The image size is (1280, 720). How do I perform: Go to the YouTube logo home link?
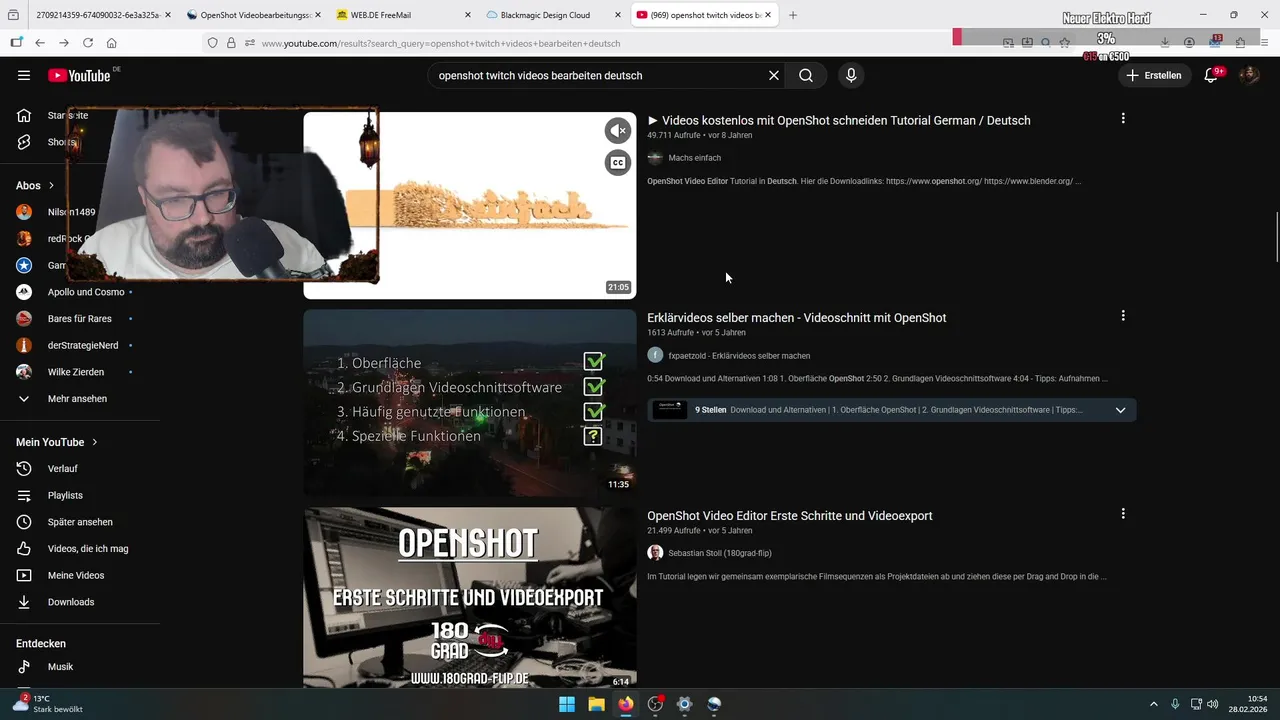[x=80, y=75]
